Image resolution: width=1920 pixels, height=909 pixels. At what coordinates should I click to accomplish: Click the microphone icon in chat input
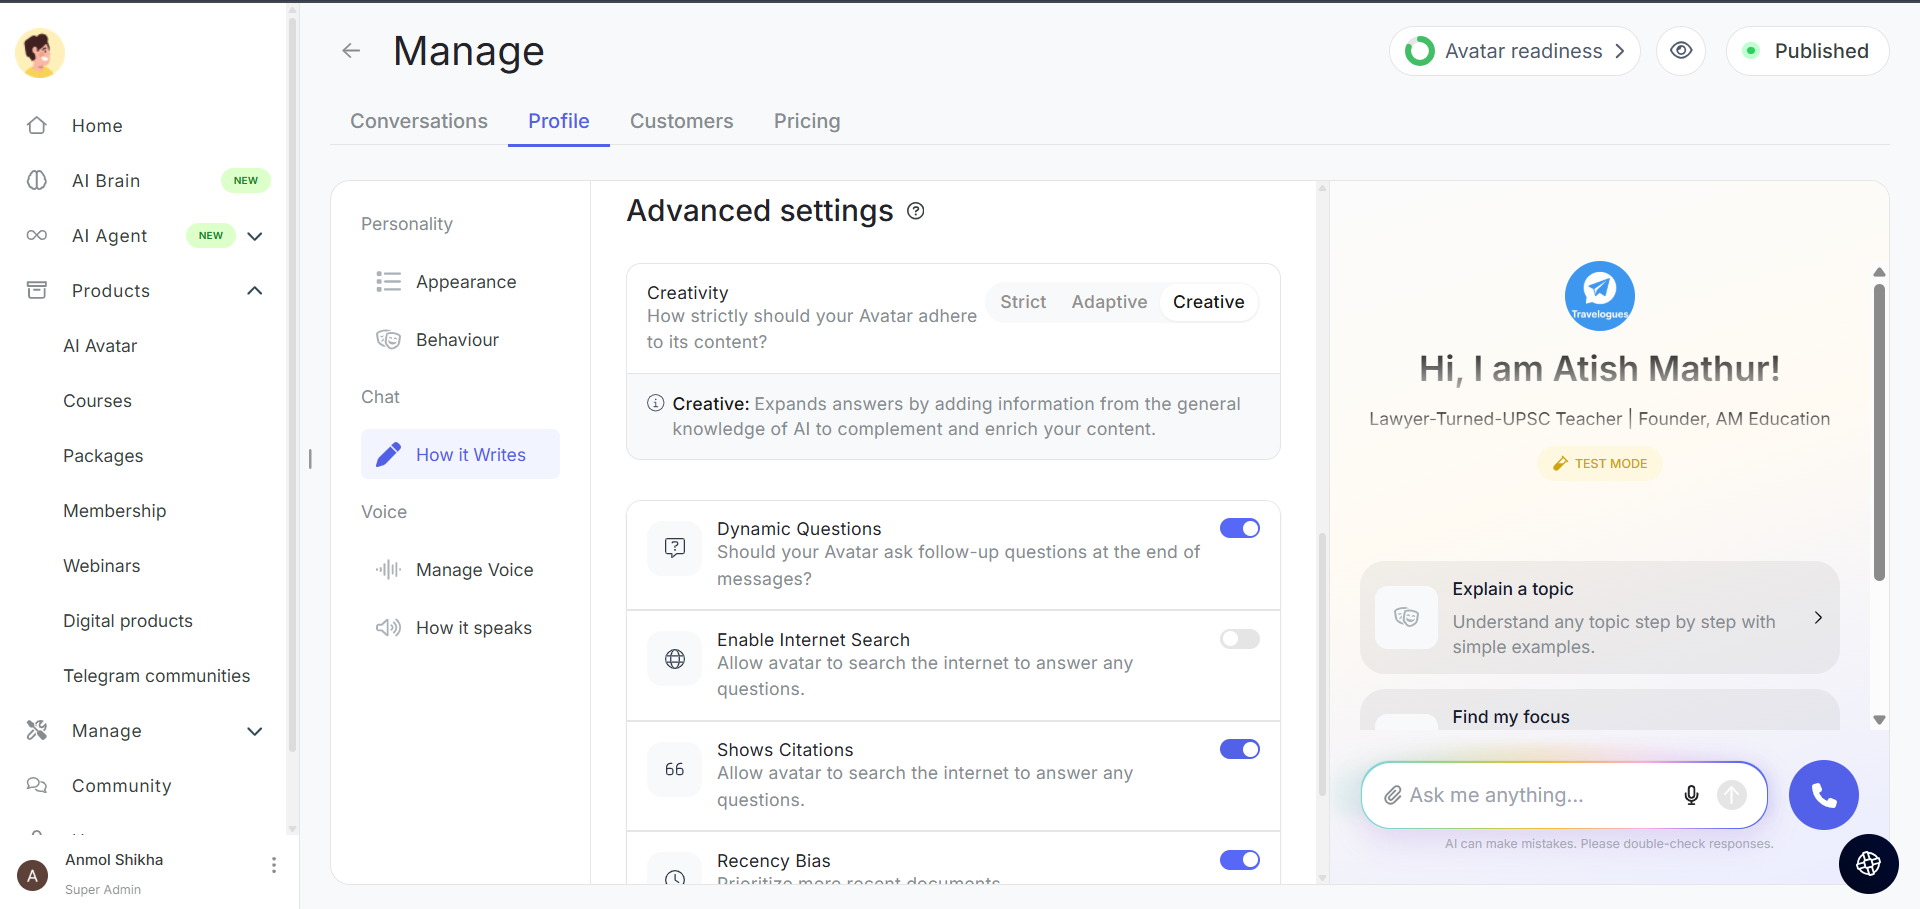point(1691,795)
